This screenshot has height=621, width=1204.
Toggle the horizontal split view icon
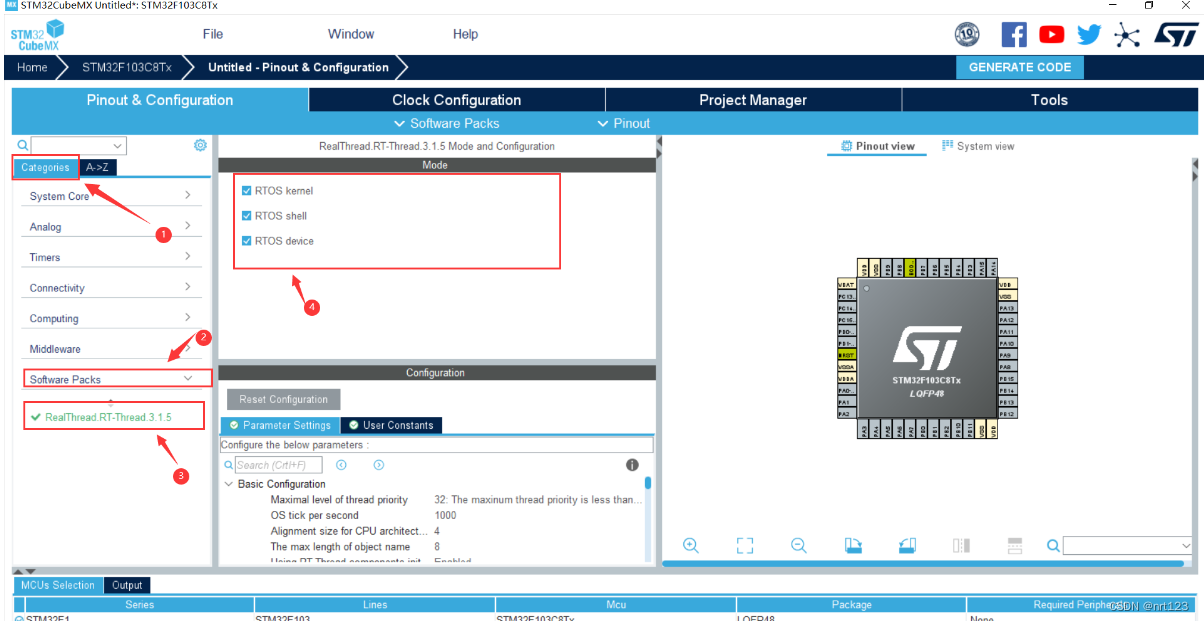(1015, 545)
